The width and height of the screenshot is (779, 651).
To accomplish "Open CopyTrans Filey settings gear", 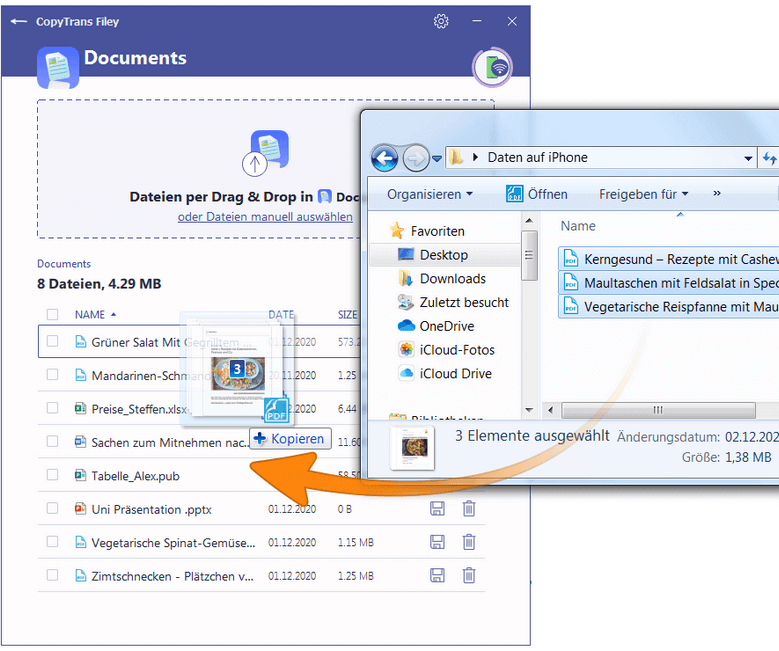I will coord(441,21).
